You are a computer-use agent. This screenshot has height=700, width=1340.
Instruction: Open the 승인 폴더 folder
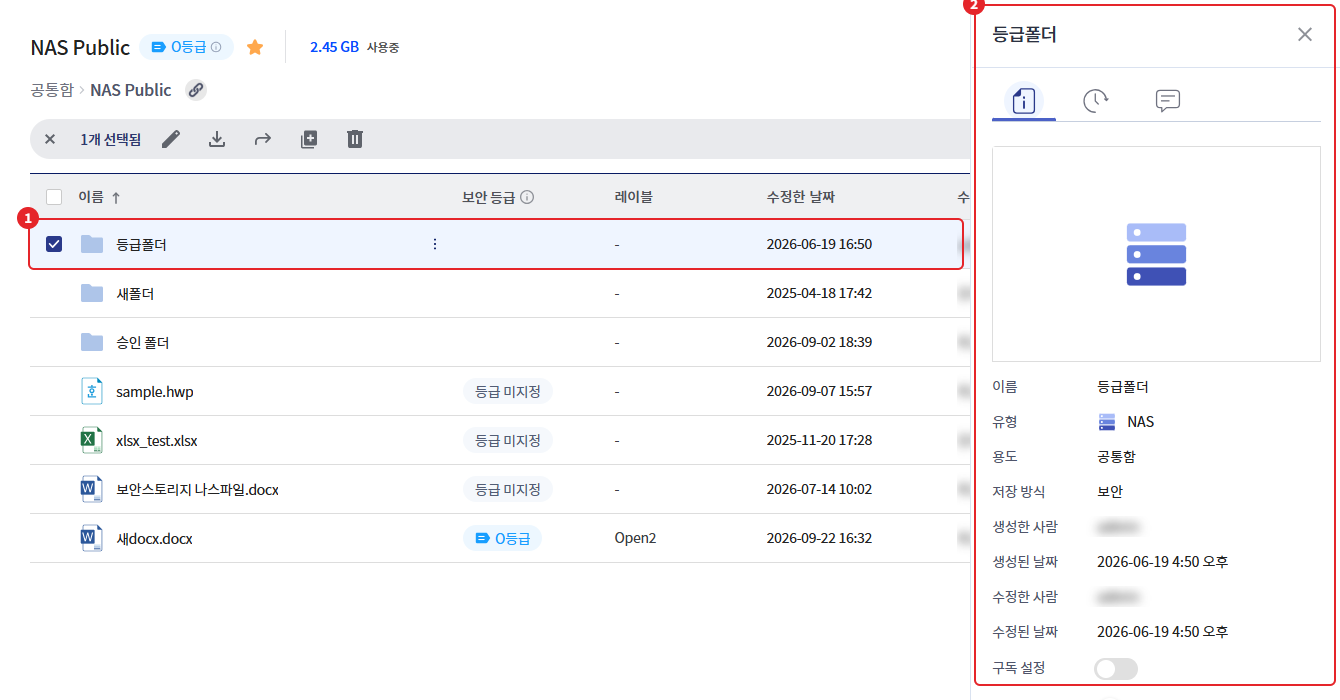(x=142, y=343)
